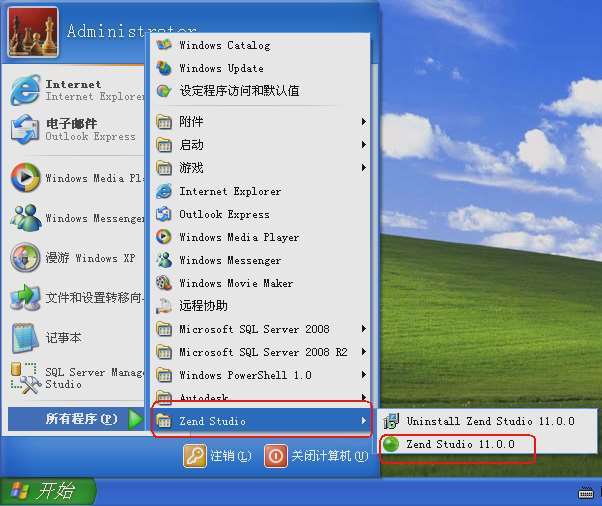Image resolution: width=602 pixels, height=506 pixels.
Task: Click Uninstall Zend Studio 11.0.0 icon
Action: [391, 421]
